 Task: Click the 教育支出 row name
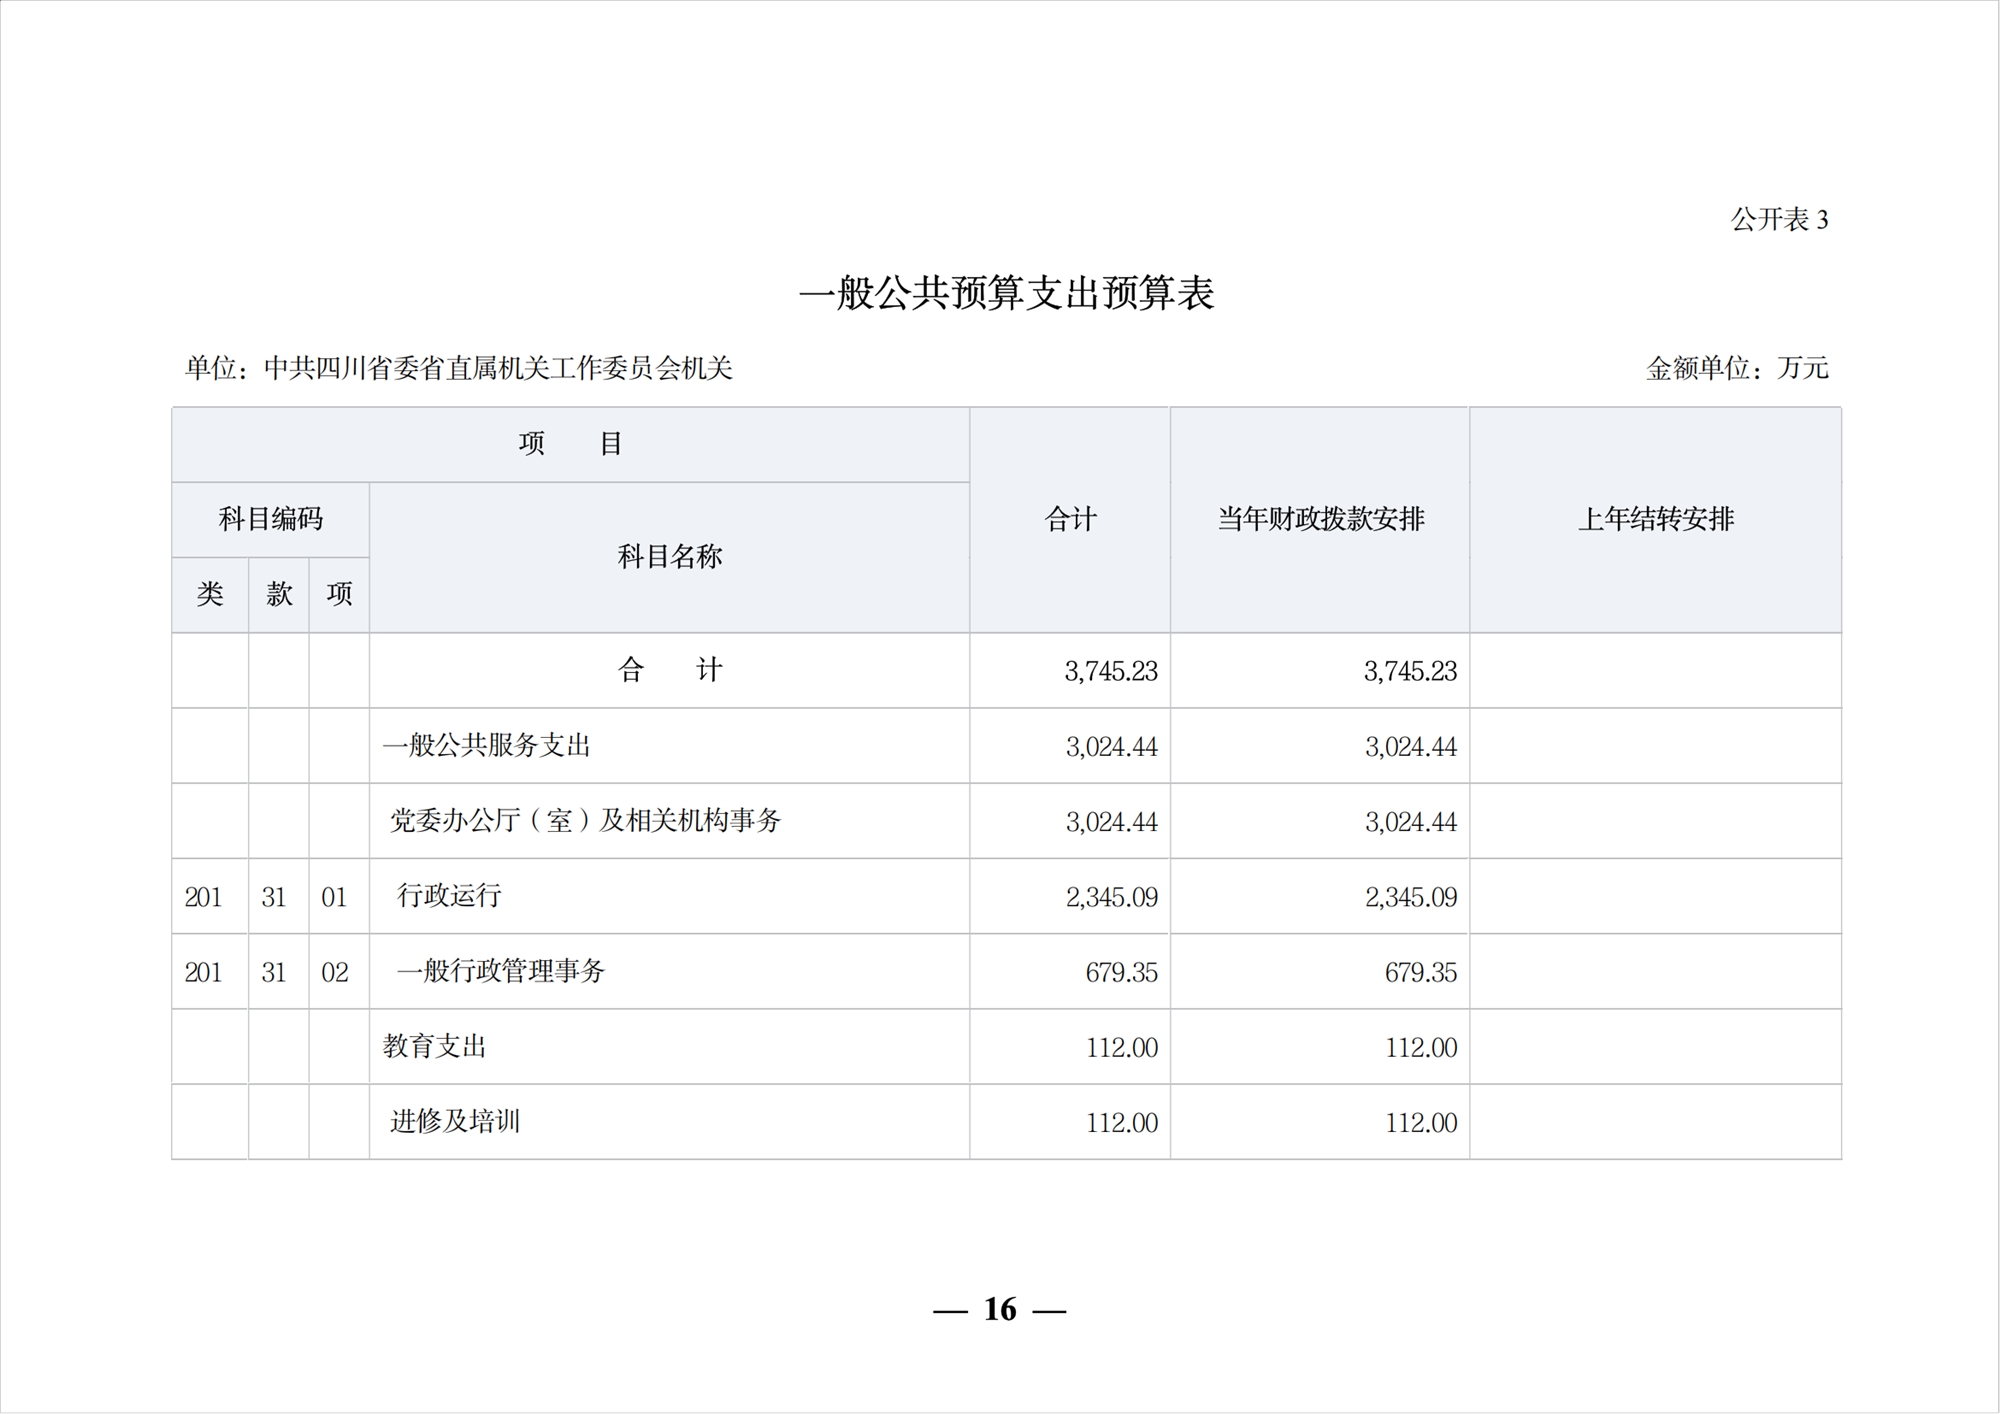pos(434,1047)
